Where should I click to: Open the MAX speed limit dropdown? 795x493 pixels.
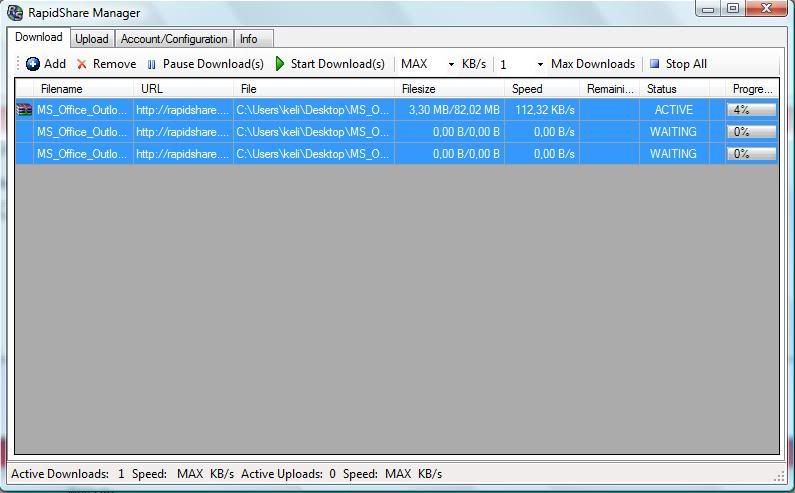451,64
